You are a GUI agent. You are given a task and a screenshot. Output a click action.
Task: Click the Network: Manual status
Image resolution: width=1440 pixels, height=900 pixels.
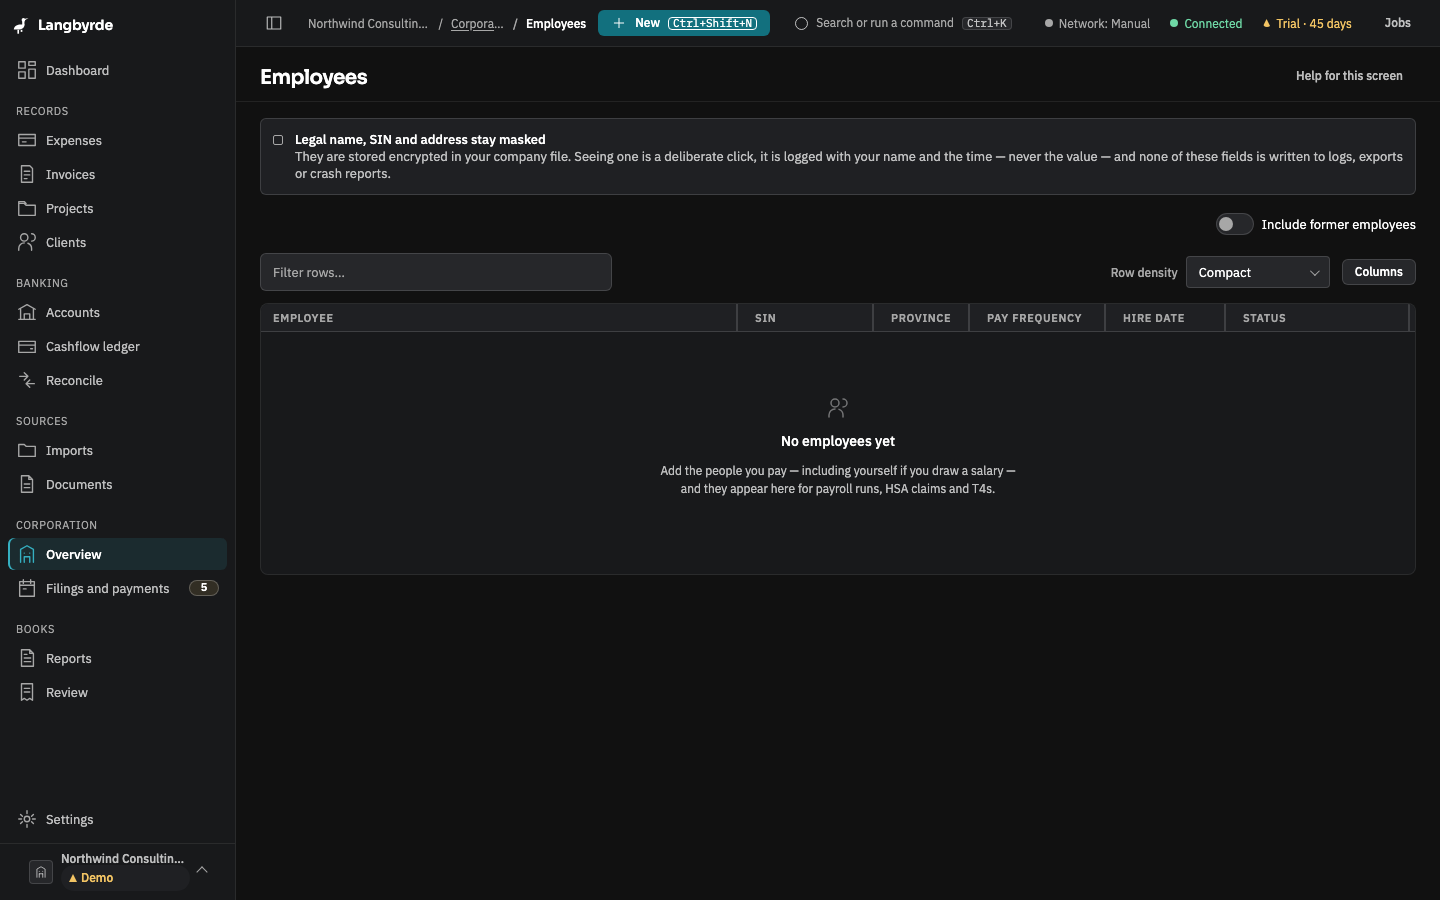pyautogui.click(x=1097, y=24)
